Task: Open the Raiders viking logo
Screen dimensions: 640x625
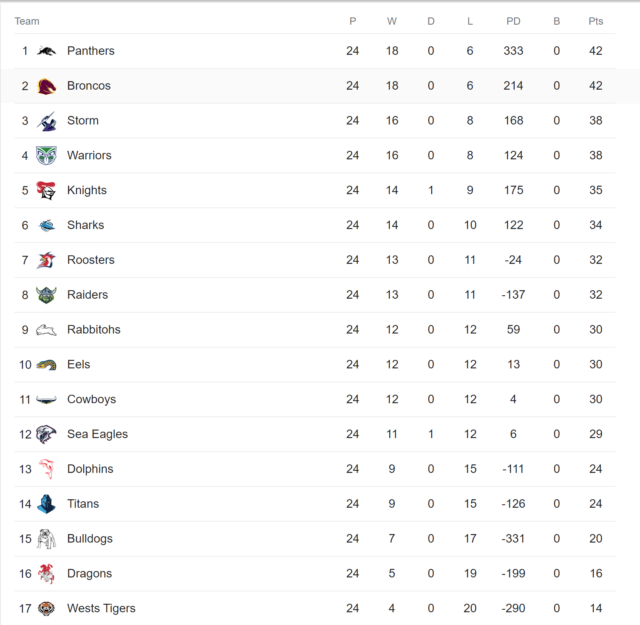Action: pos(46,295)
